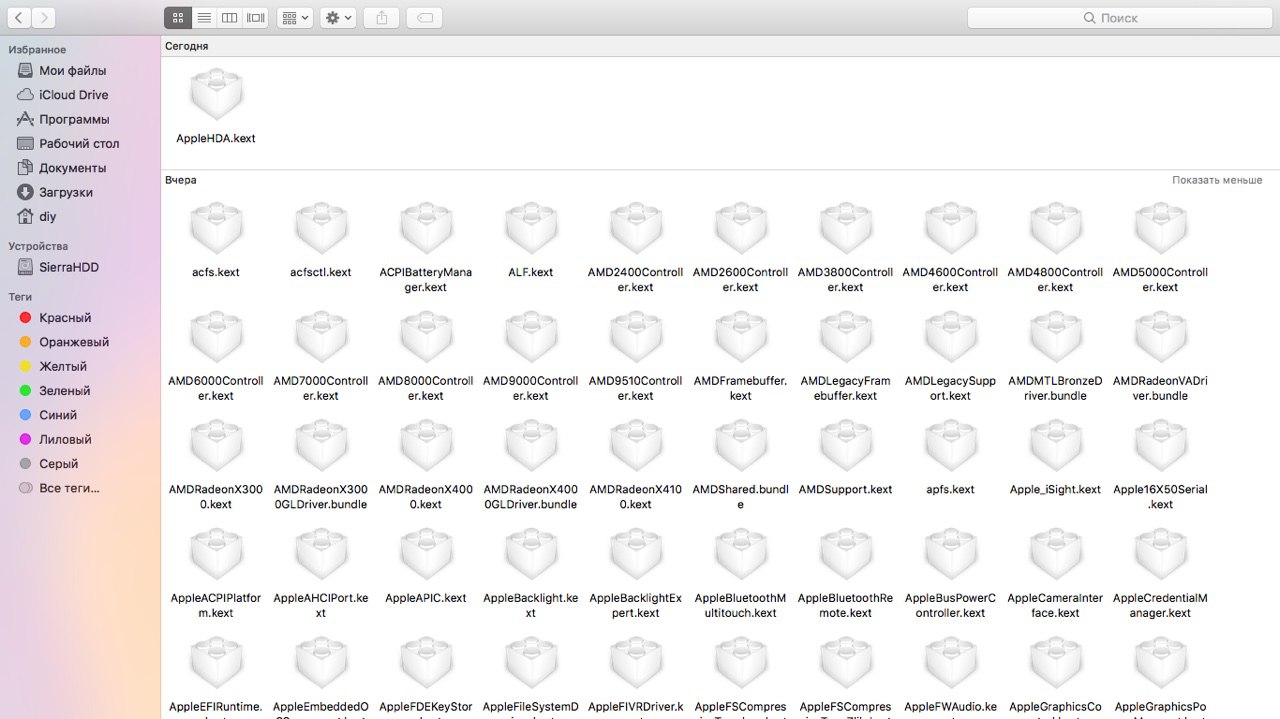Select the ALF.kext file icon
The image size is (1280, 719).
[x=531, y=228]
